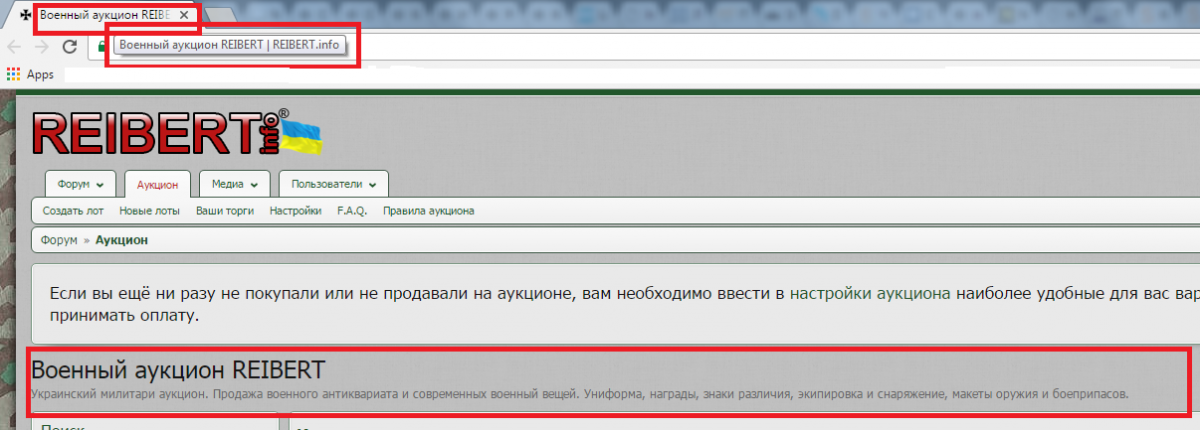Select Создать лот in the submenu
The width and height of the screenshot is (1200, 430).
tap(72, 211)
